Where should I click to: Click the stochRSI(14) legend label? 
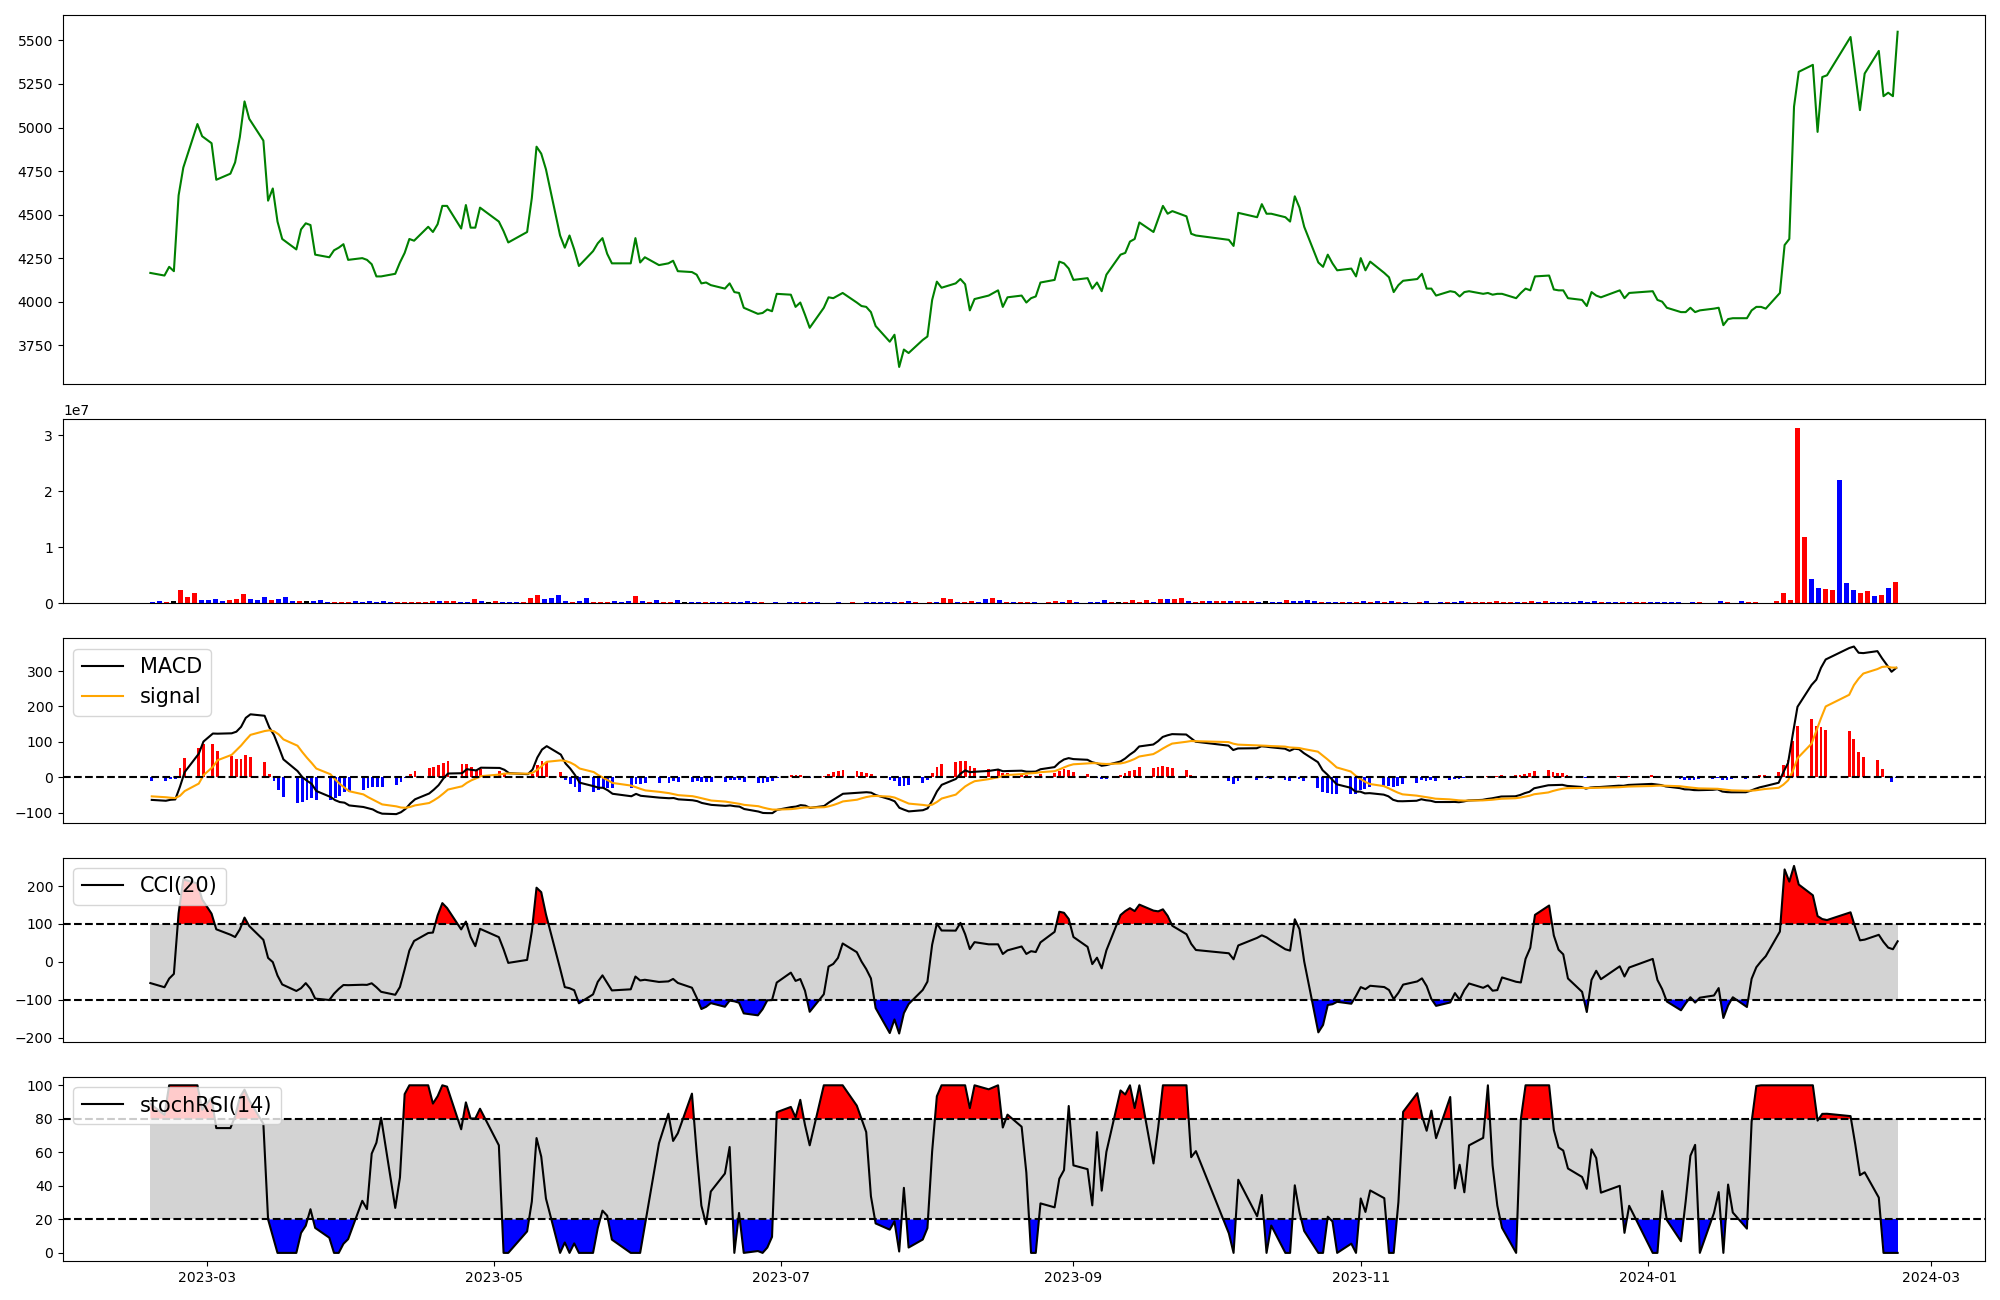[205, 1105]
